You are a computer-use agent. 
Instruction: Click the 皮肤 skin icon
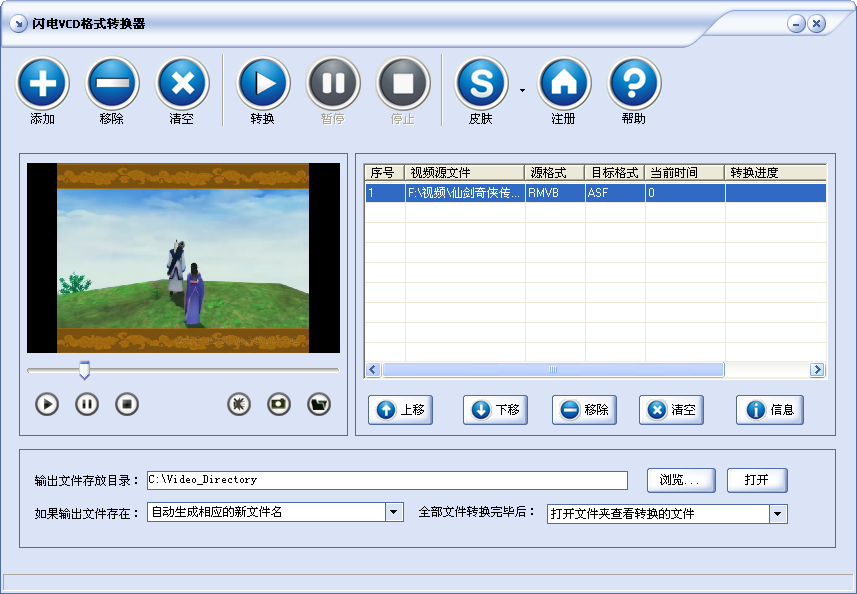(482, 83)
